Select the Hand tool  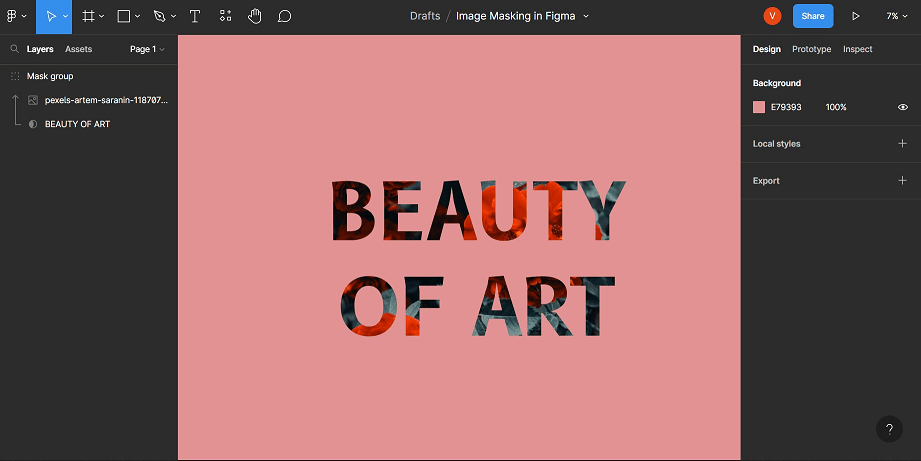[254, 16]
